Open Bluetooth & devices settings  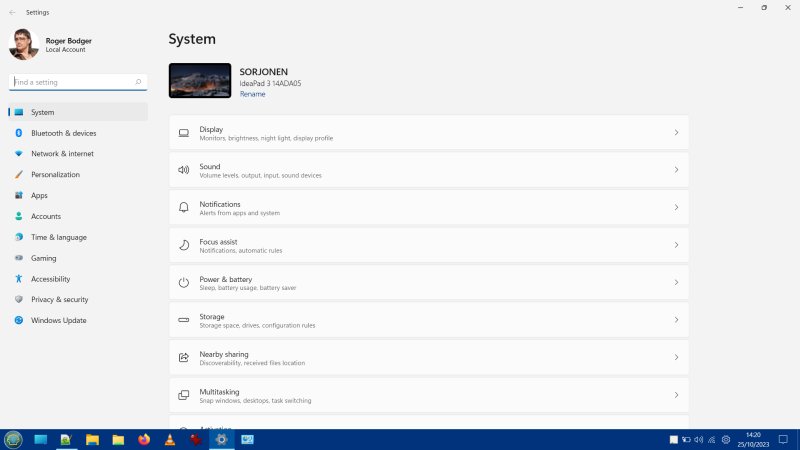63,133
